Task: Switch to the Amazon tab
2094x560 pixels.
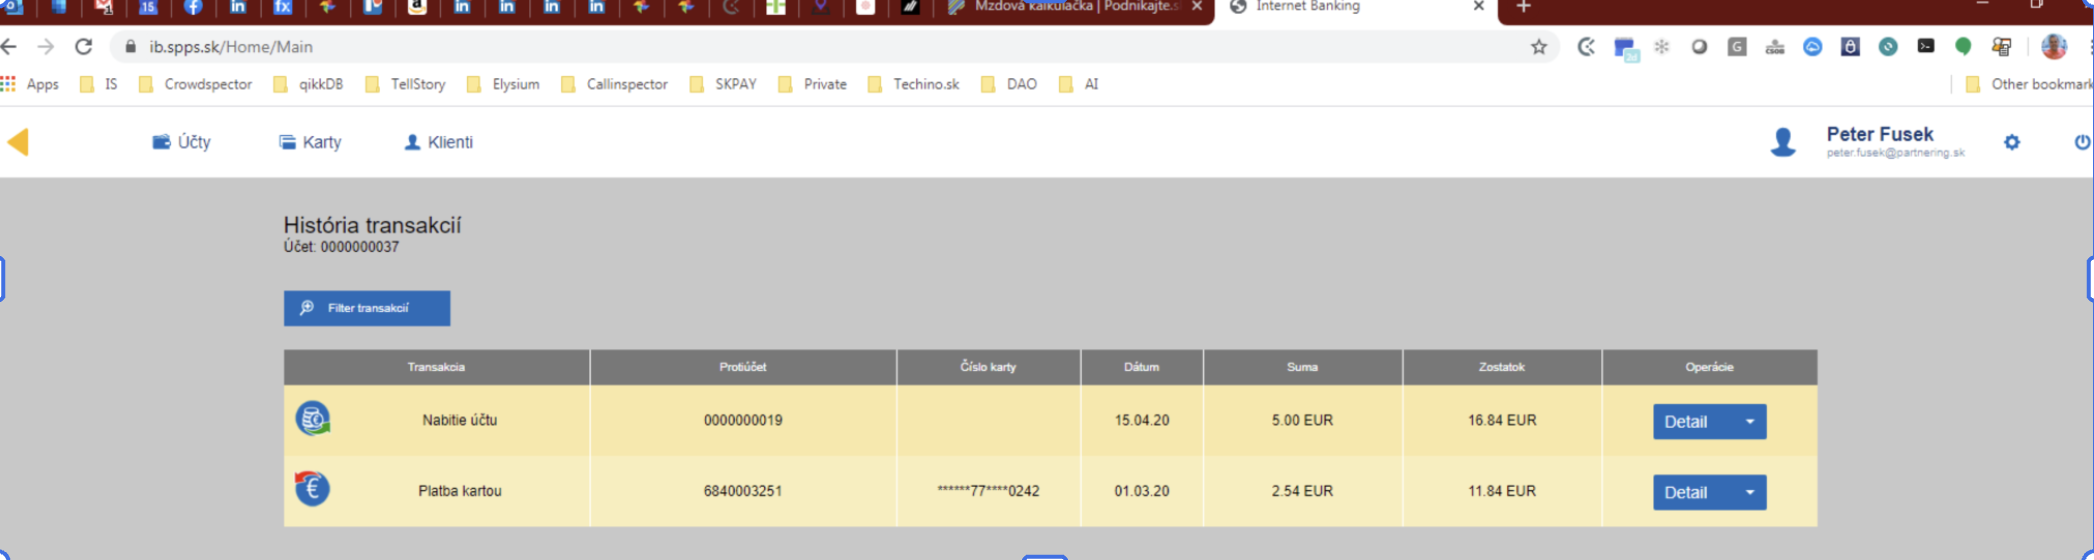Action: click(x=418, y=7)
